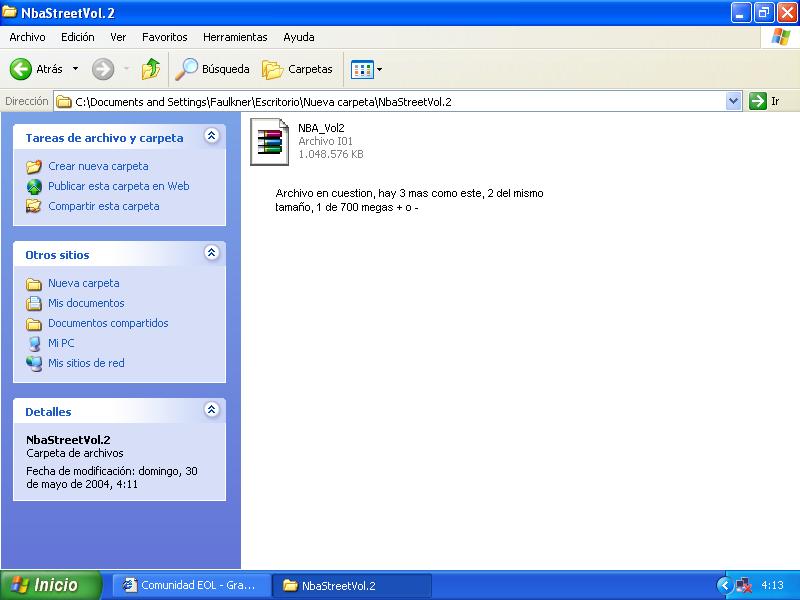Click Crear nueva carpeta link
800x600 pixels.
(98, 166)
